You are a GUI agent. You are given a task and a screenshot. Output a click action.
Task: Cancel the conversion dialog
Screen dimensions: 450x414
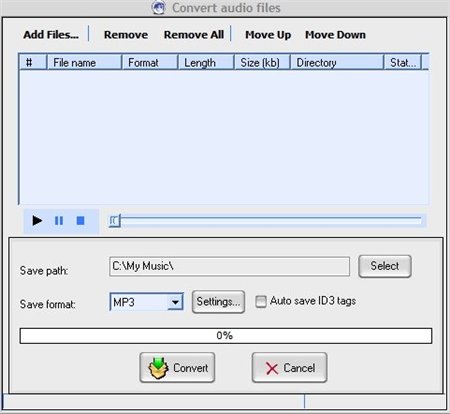289,368
